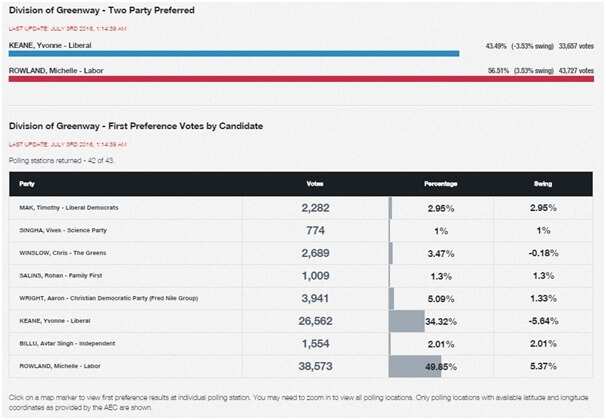Click the red Labor two-party preferred bar

pos(300,80)
